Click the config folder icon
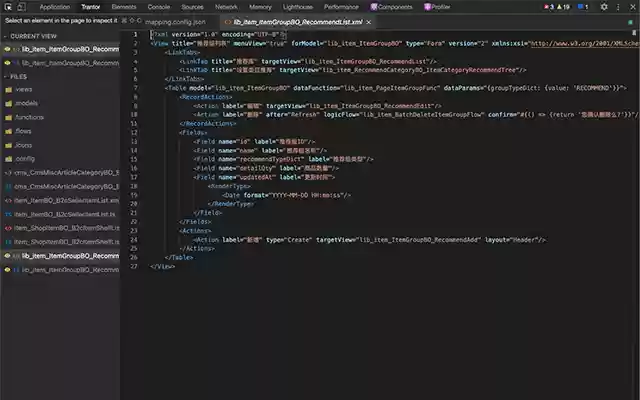Image resolution: width=640 pixels, height=400 pixels. [x=9, y=159]
